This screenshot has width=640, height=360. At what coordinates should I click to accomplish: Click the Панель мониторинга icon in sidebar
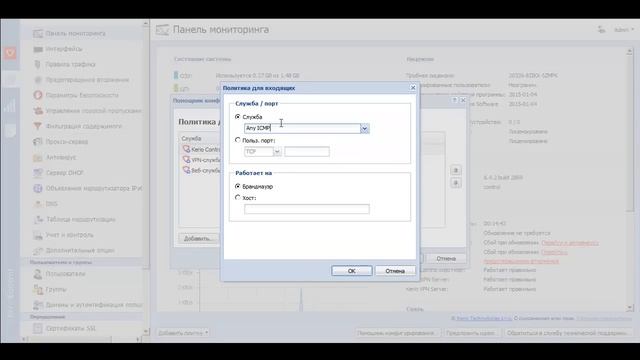[38, 33]
